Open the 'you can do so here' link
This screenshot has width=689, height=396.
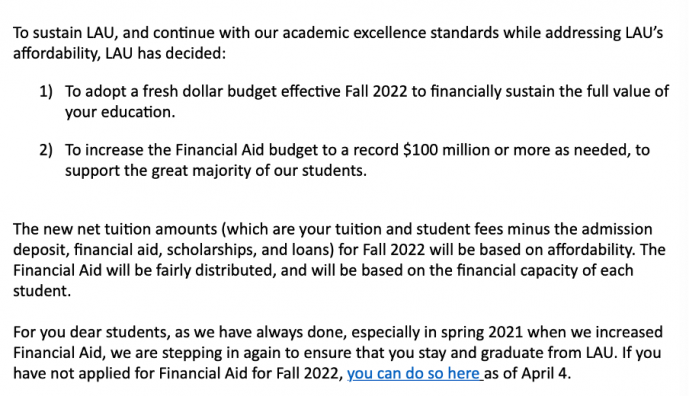(x=414, y=373)
